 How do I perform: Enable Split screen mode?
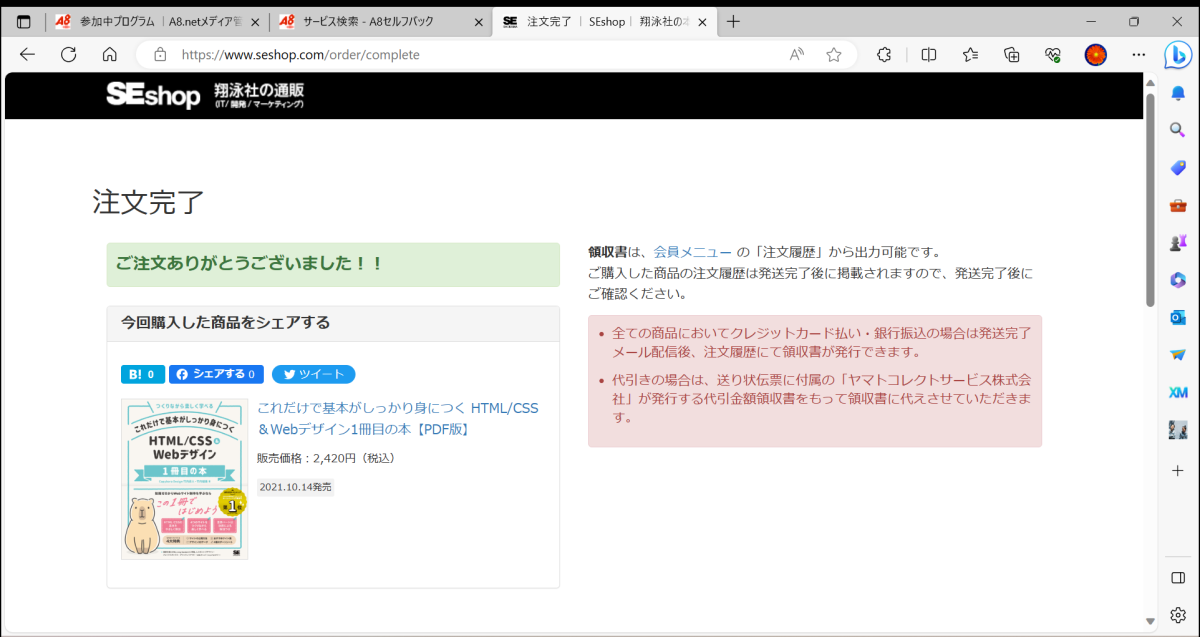928,55
